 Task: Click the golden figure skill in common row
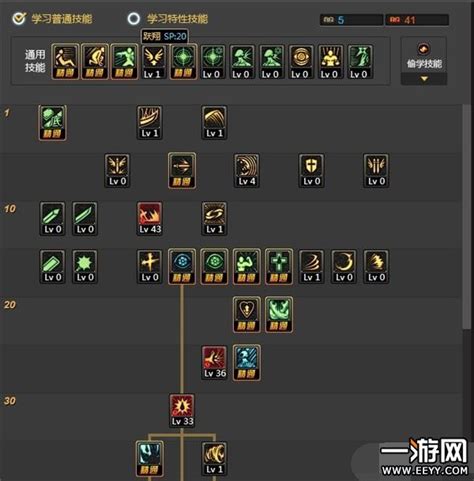tap(329, 62)
